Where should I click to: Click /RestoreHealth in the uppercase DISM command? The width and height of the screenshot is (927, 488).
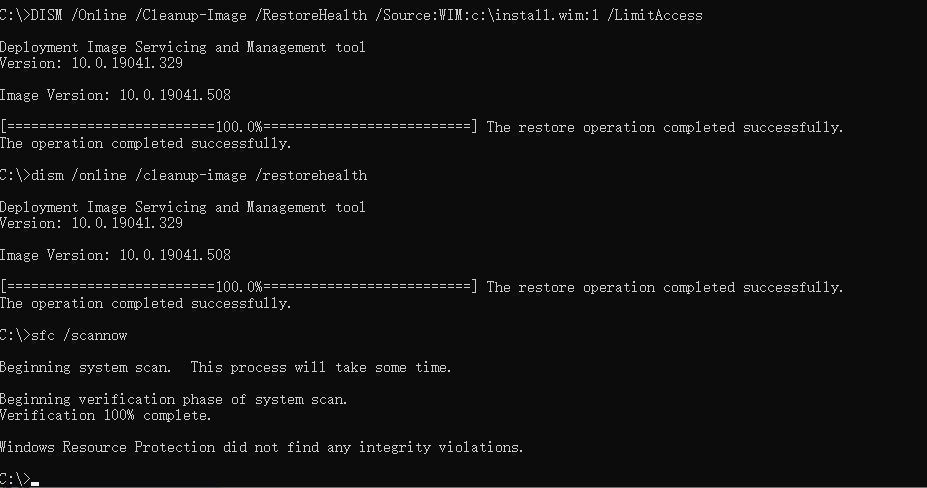pyautogui.click(x=310, y=15)
